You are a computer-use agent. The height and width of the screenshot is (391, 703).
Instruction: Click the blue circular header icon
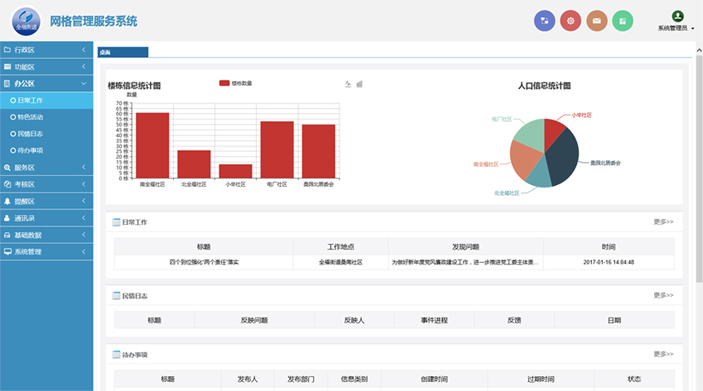tap(544, 21)
